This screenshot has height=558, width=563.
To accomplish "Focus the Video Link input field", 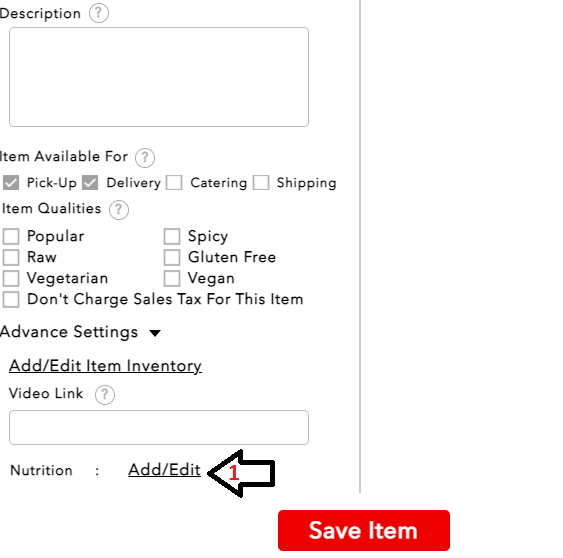I will 159,427.
